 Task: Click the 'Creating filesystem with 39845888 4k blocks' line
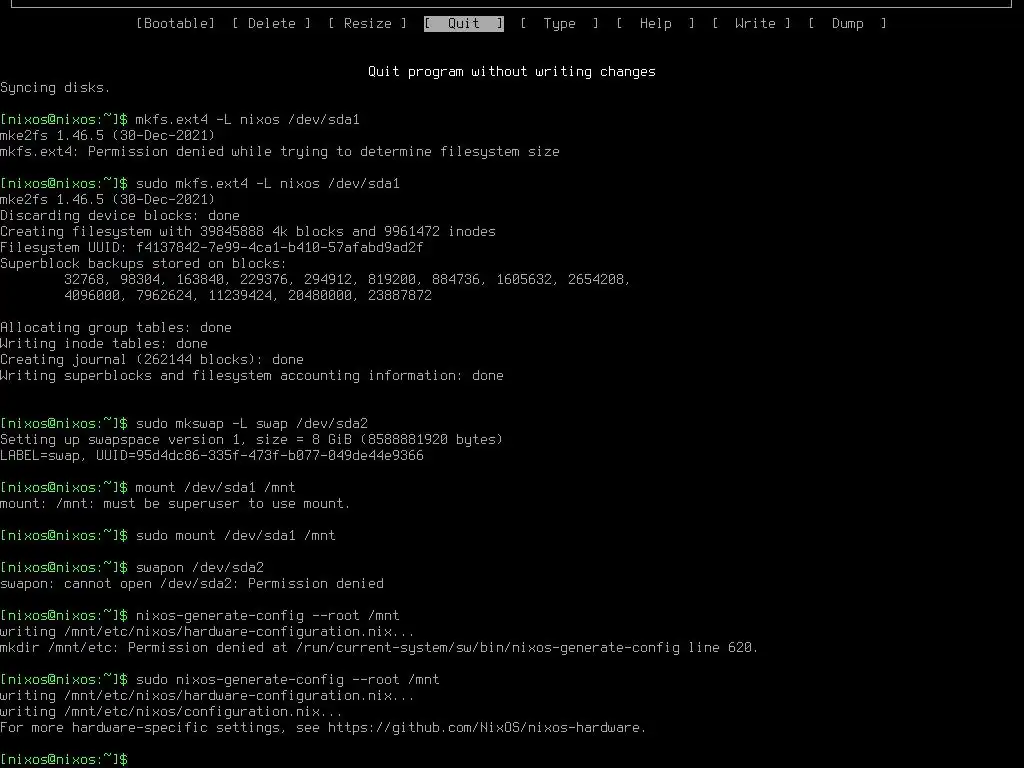pos(248,232)
